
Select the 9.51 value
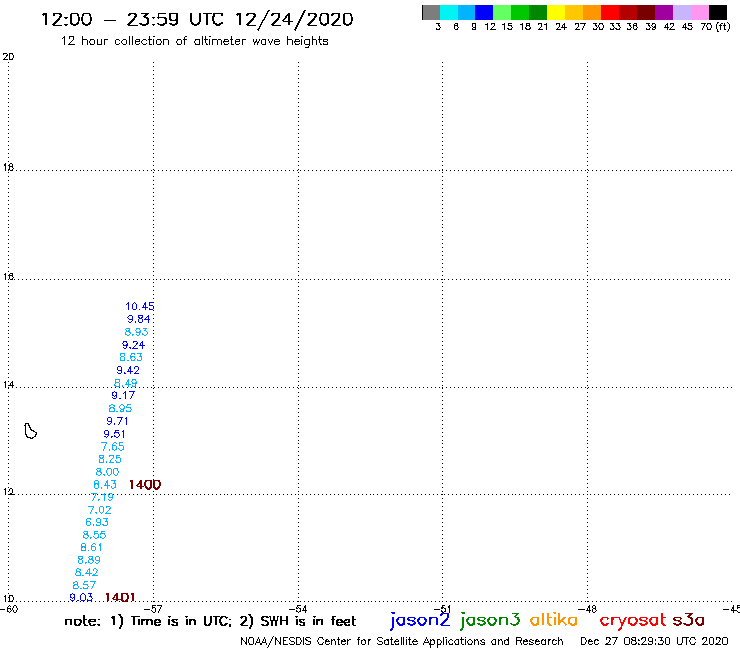point(114,434)
